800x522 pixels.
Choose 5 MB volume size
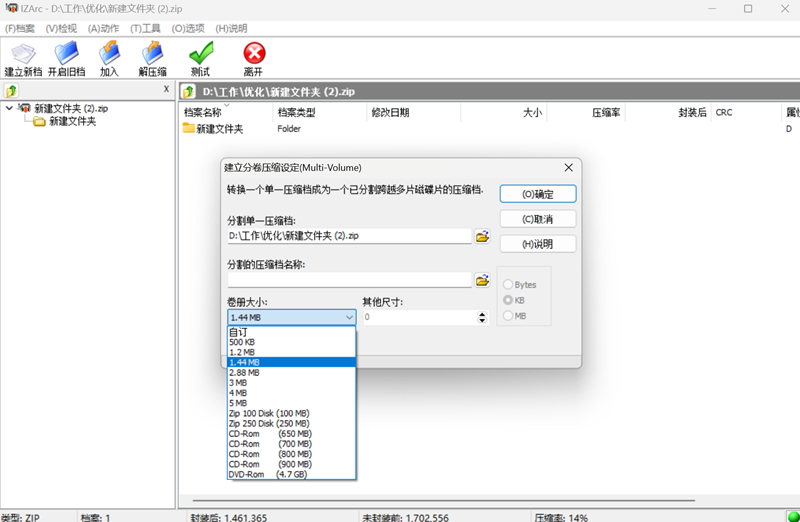pyautogui.click(x=291, y=403)
